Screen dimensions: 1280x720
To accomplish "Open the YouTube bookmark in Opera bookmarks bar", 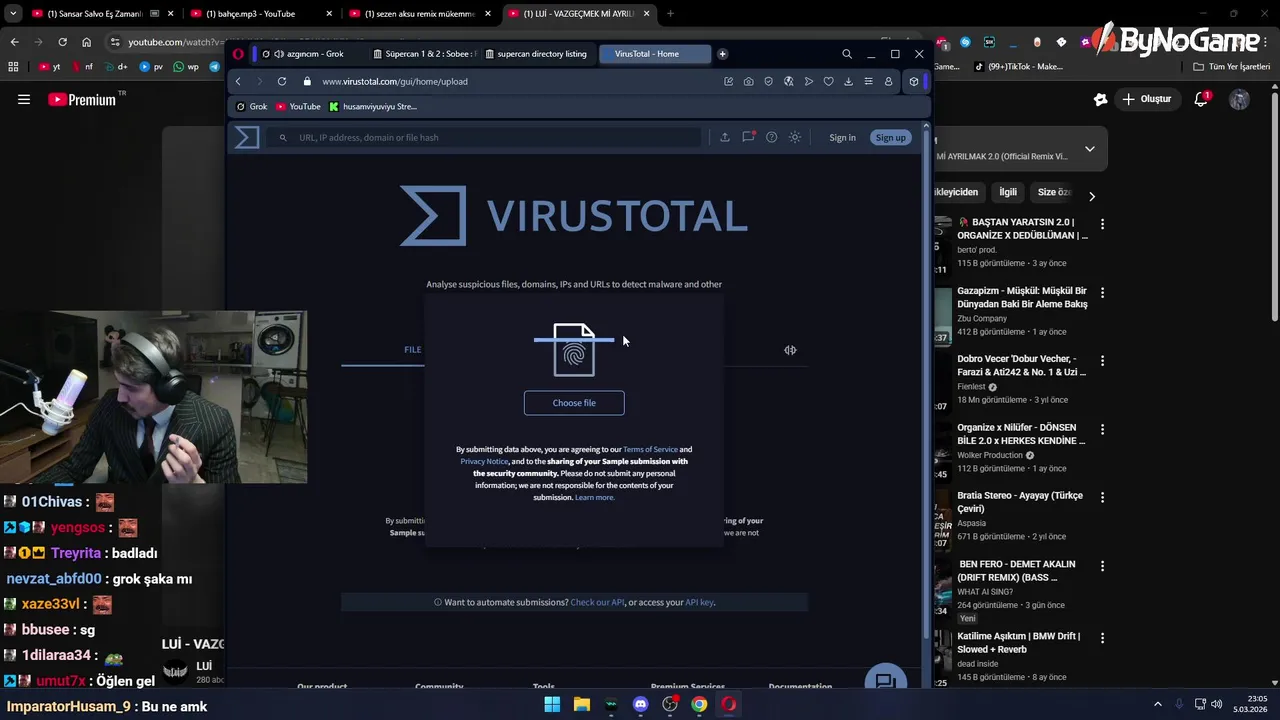I will [298, 106].
